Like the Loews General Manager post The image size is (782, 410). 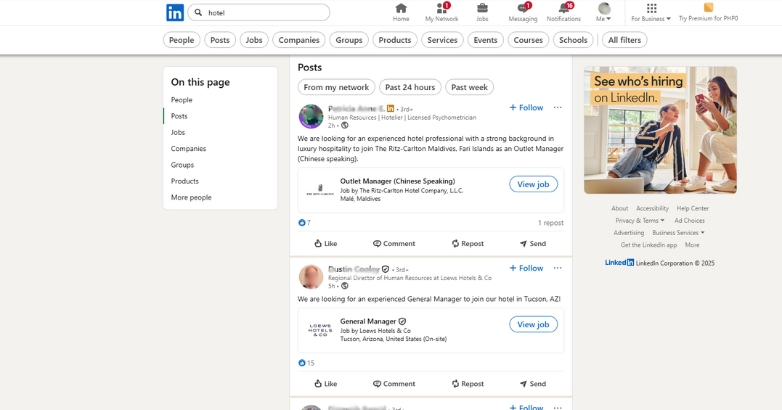click(326, 384)
